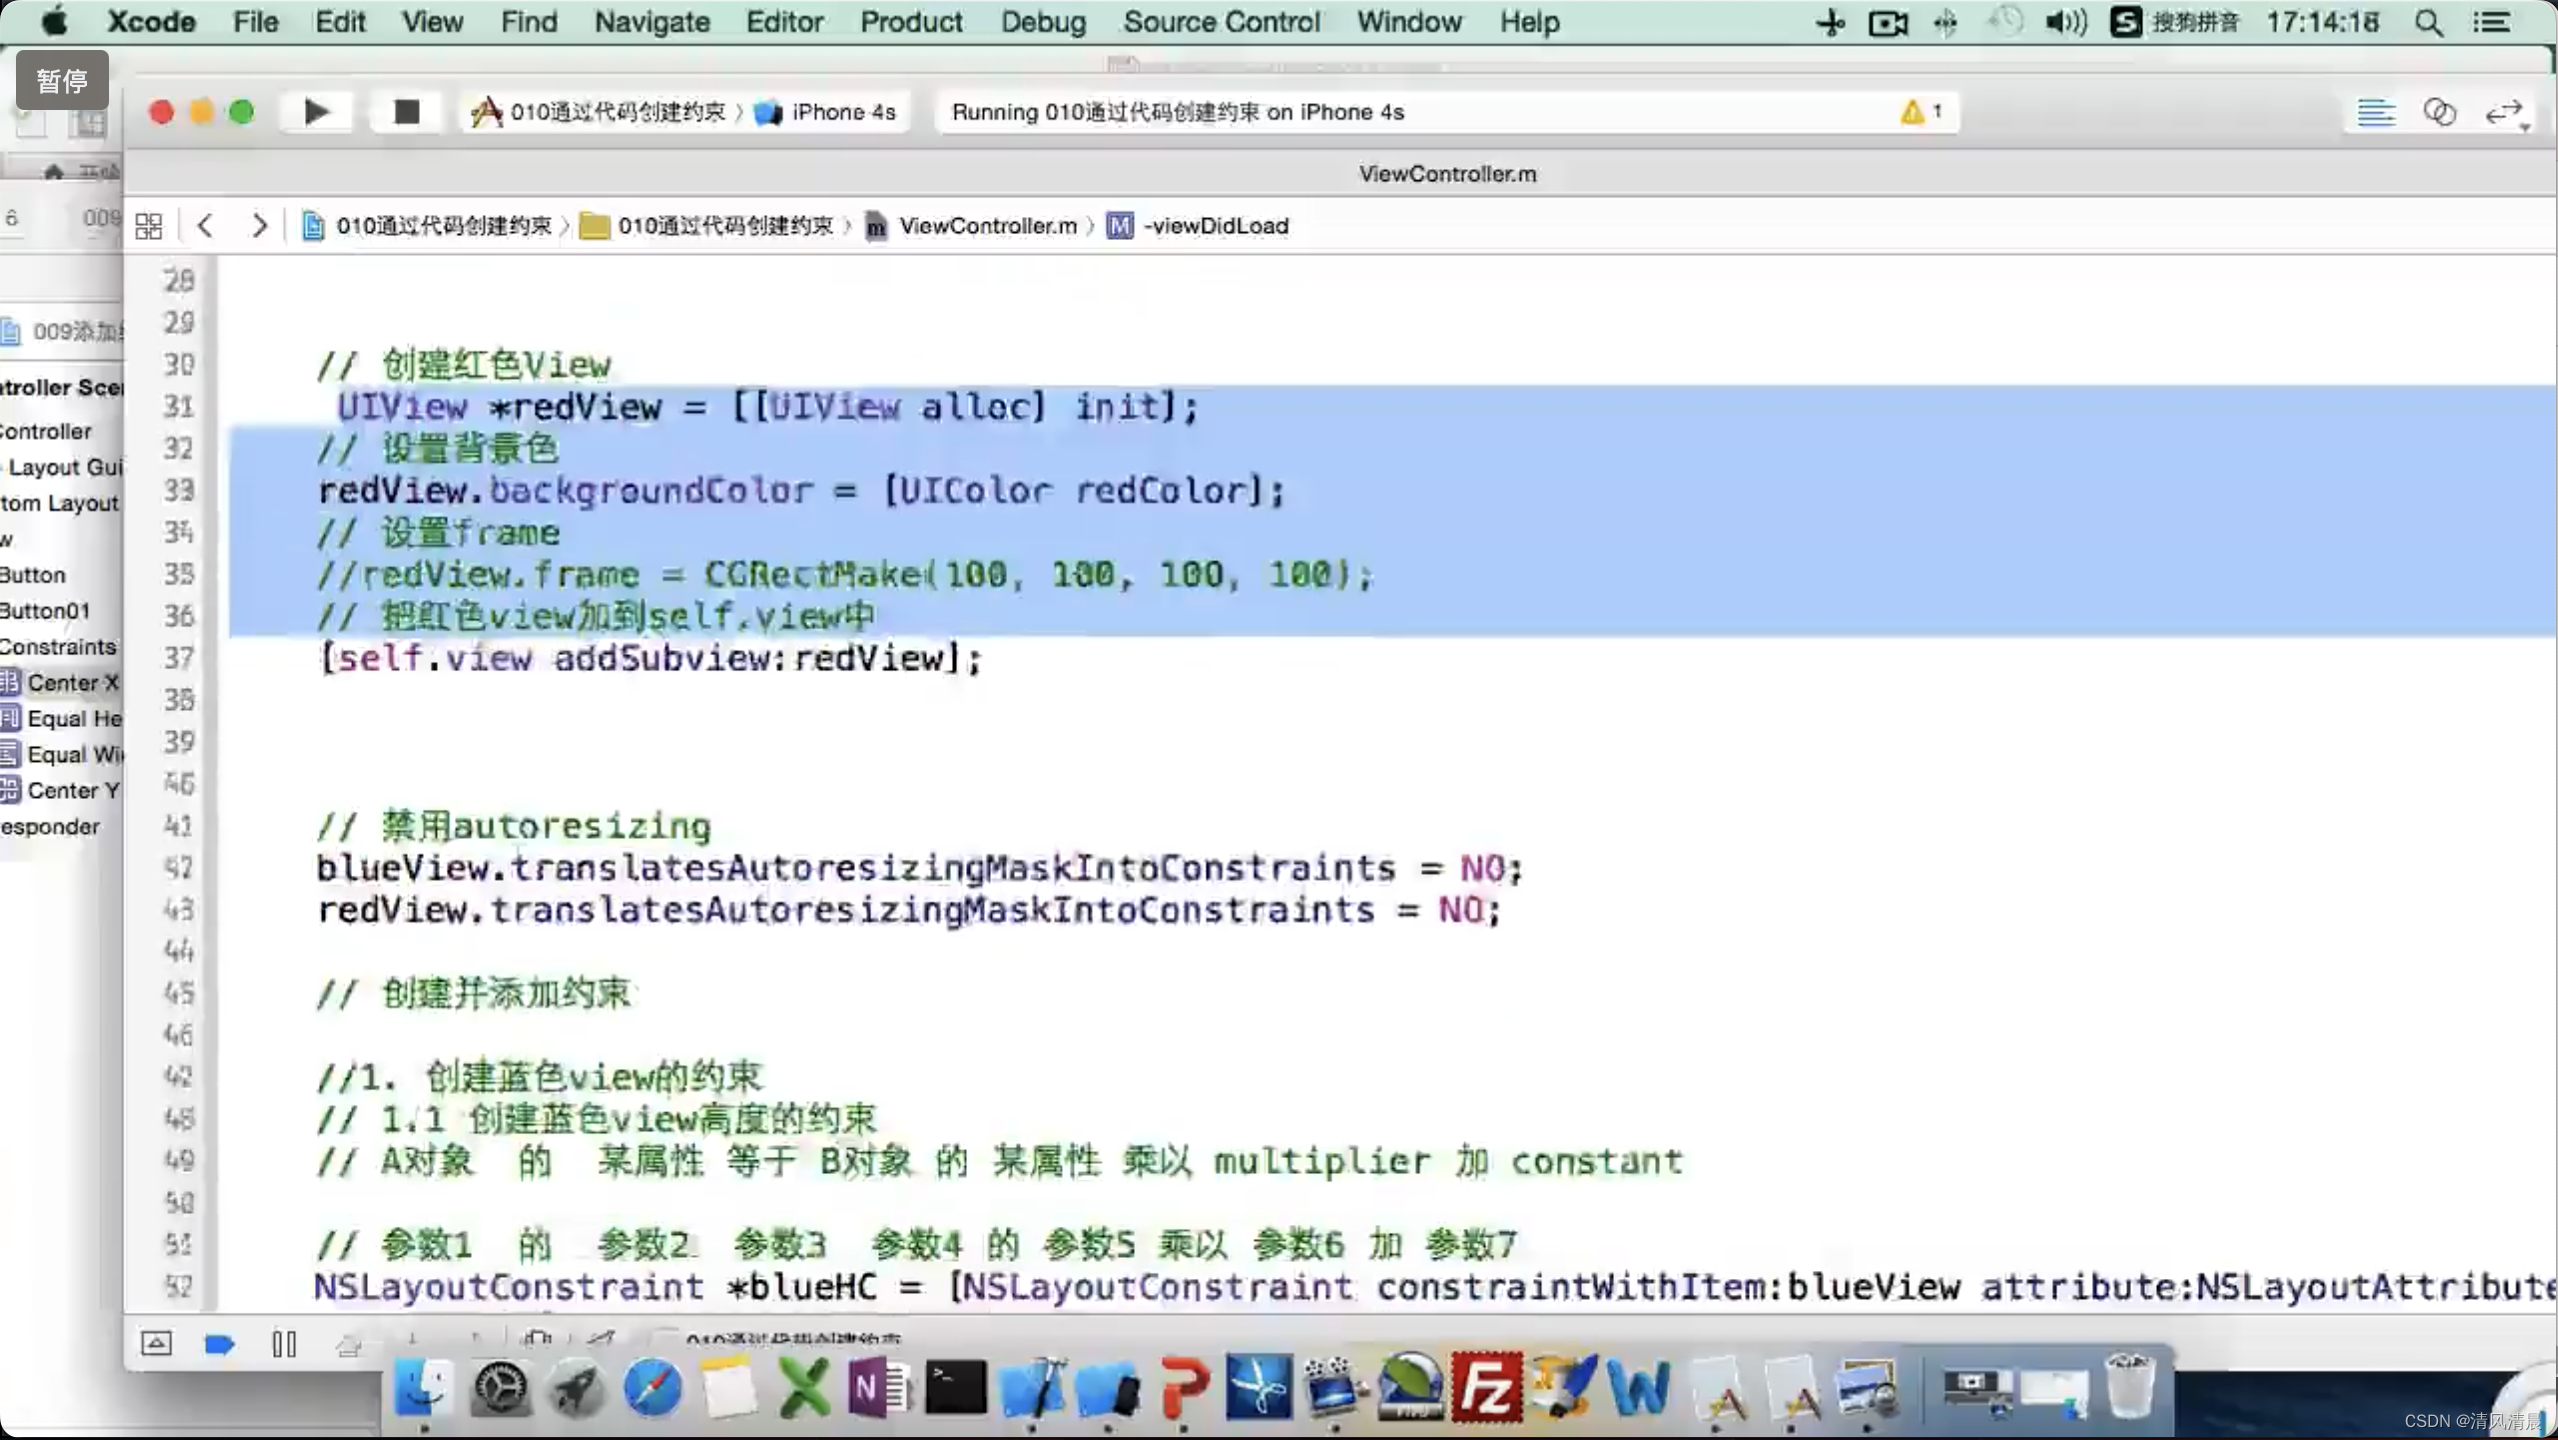Open the related items grid icon
The image size is (2558, 1440).
pyautogui.click(x=148, y=226)
